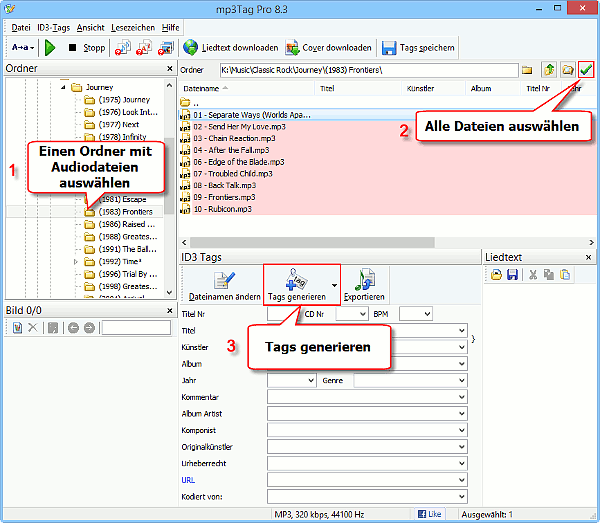600x523 pixels.
Task: Click the blue floppy Tags speichern icon
Action: point(389,48)
